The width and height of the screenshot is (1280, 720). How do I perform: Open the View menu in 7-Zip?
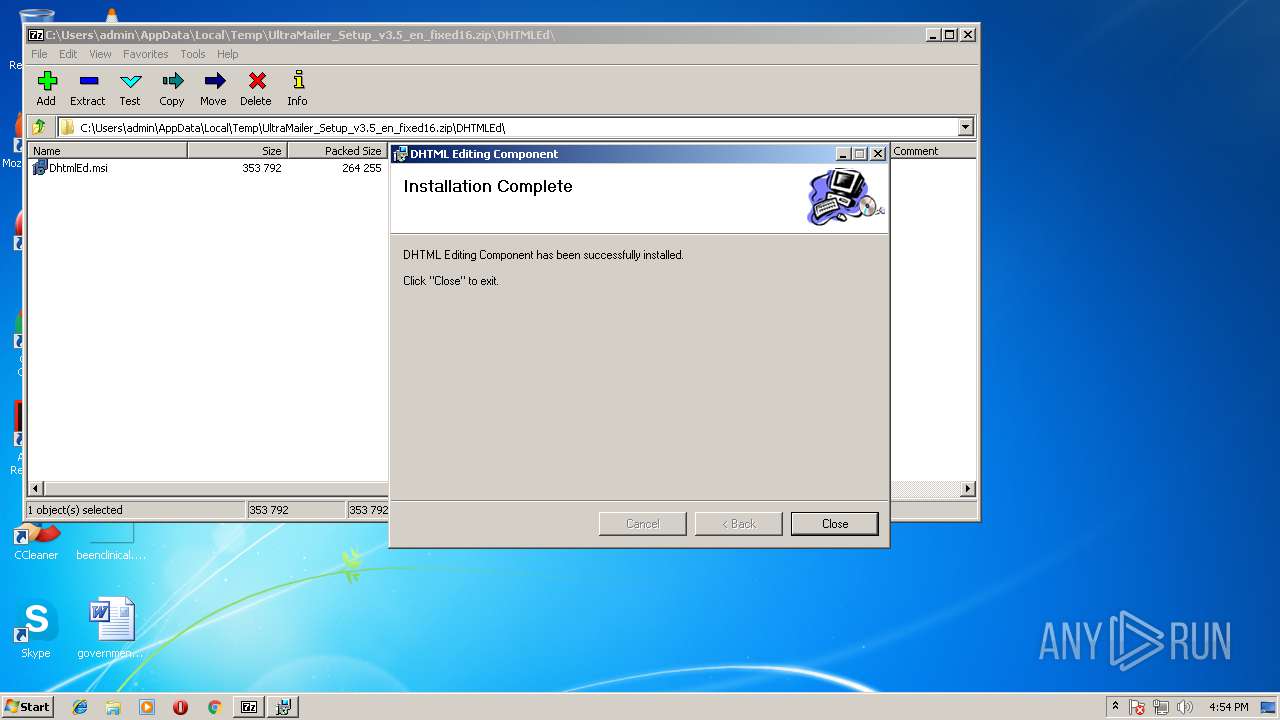tap(101, 54)
